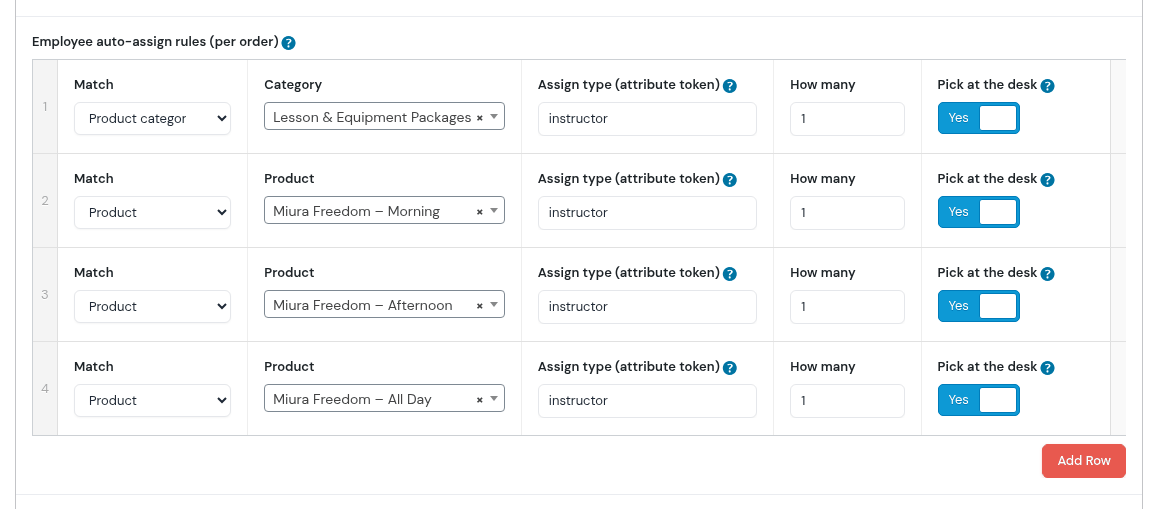Open help icon beside Employee auto-assign rules heading

point(289,43)
